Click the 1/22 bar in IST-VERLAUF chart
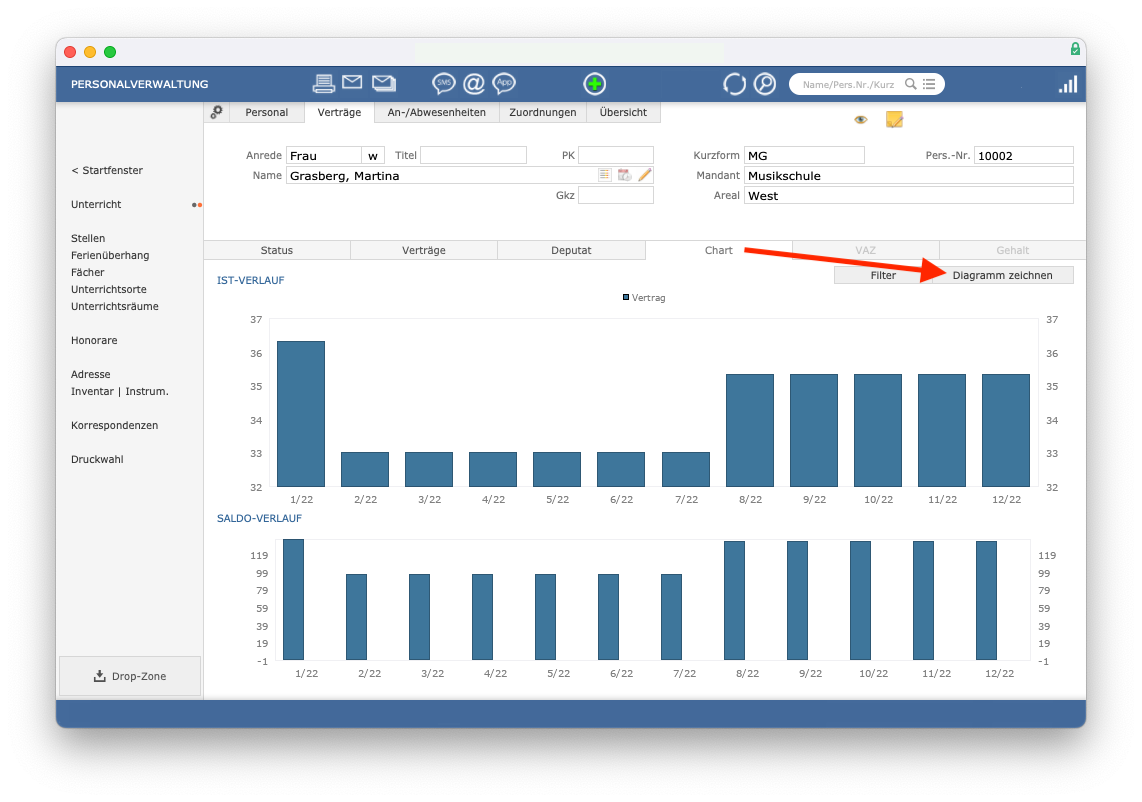Screen dimensions: 1142x802 pyautogui.click(x=301, y=414)
